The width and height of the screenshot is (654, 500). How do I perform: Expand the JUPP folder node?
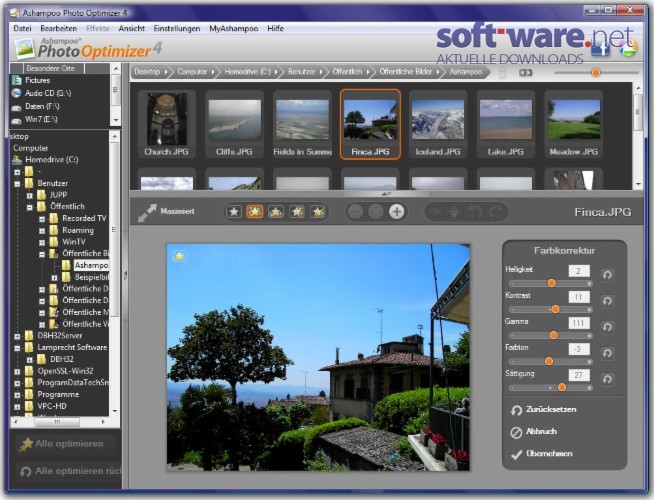pos(30,195)
